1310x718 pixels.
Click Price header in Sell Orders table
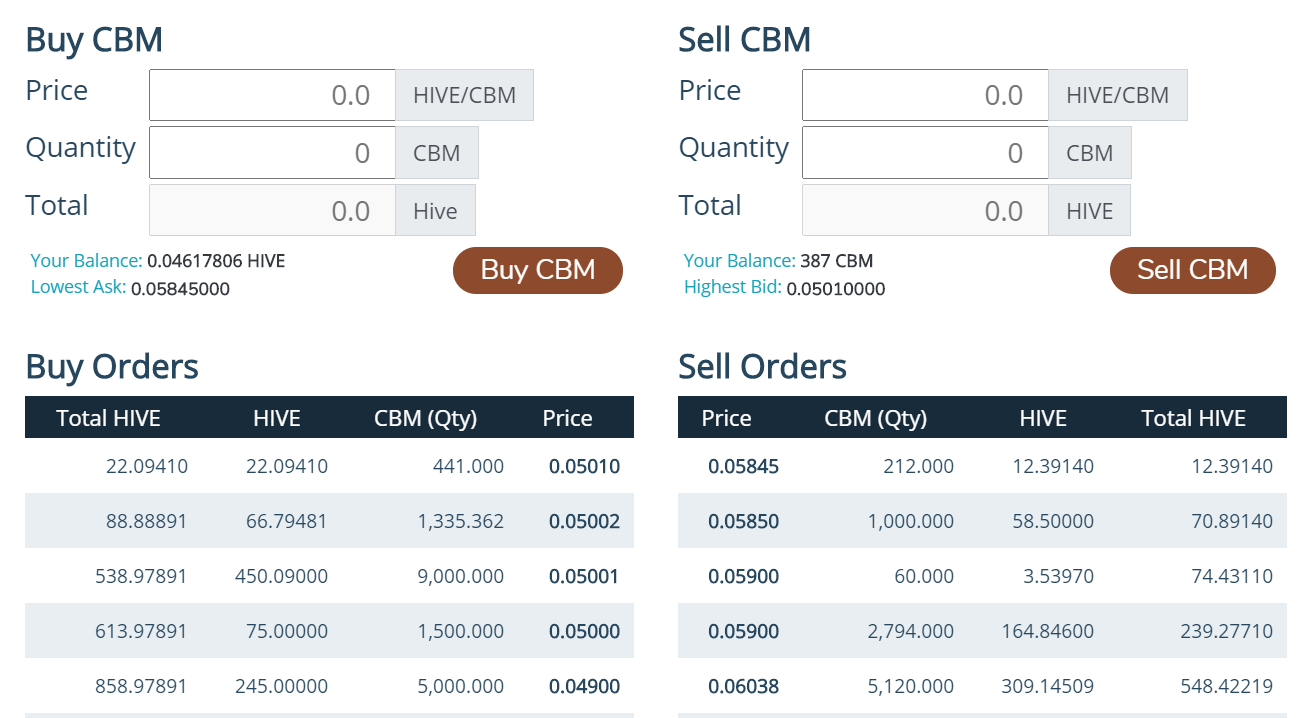click(x=727, y=418)
